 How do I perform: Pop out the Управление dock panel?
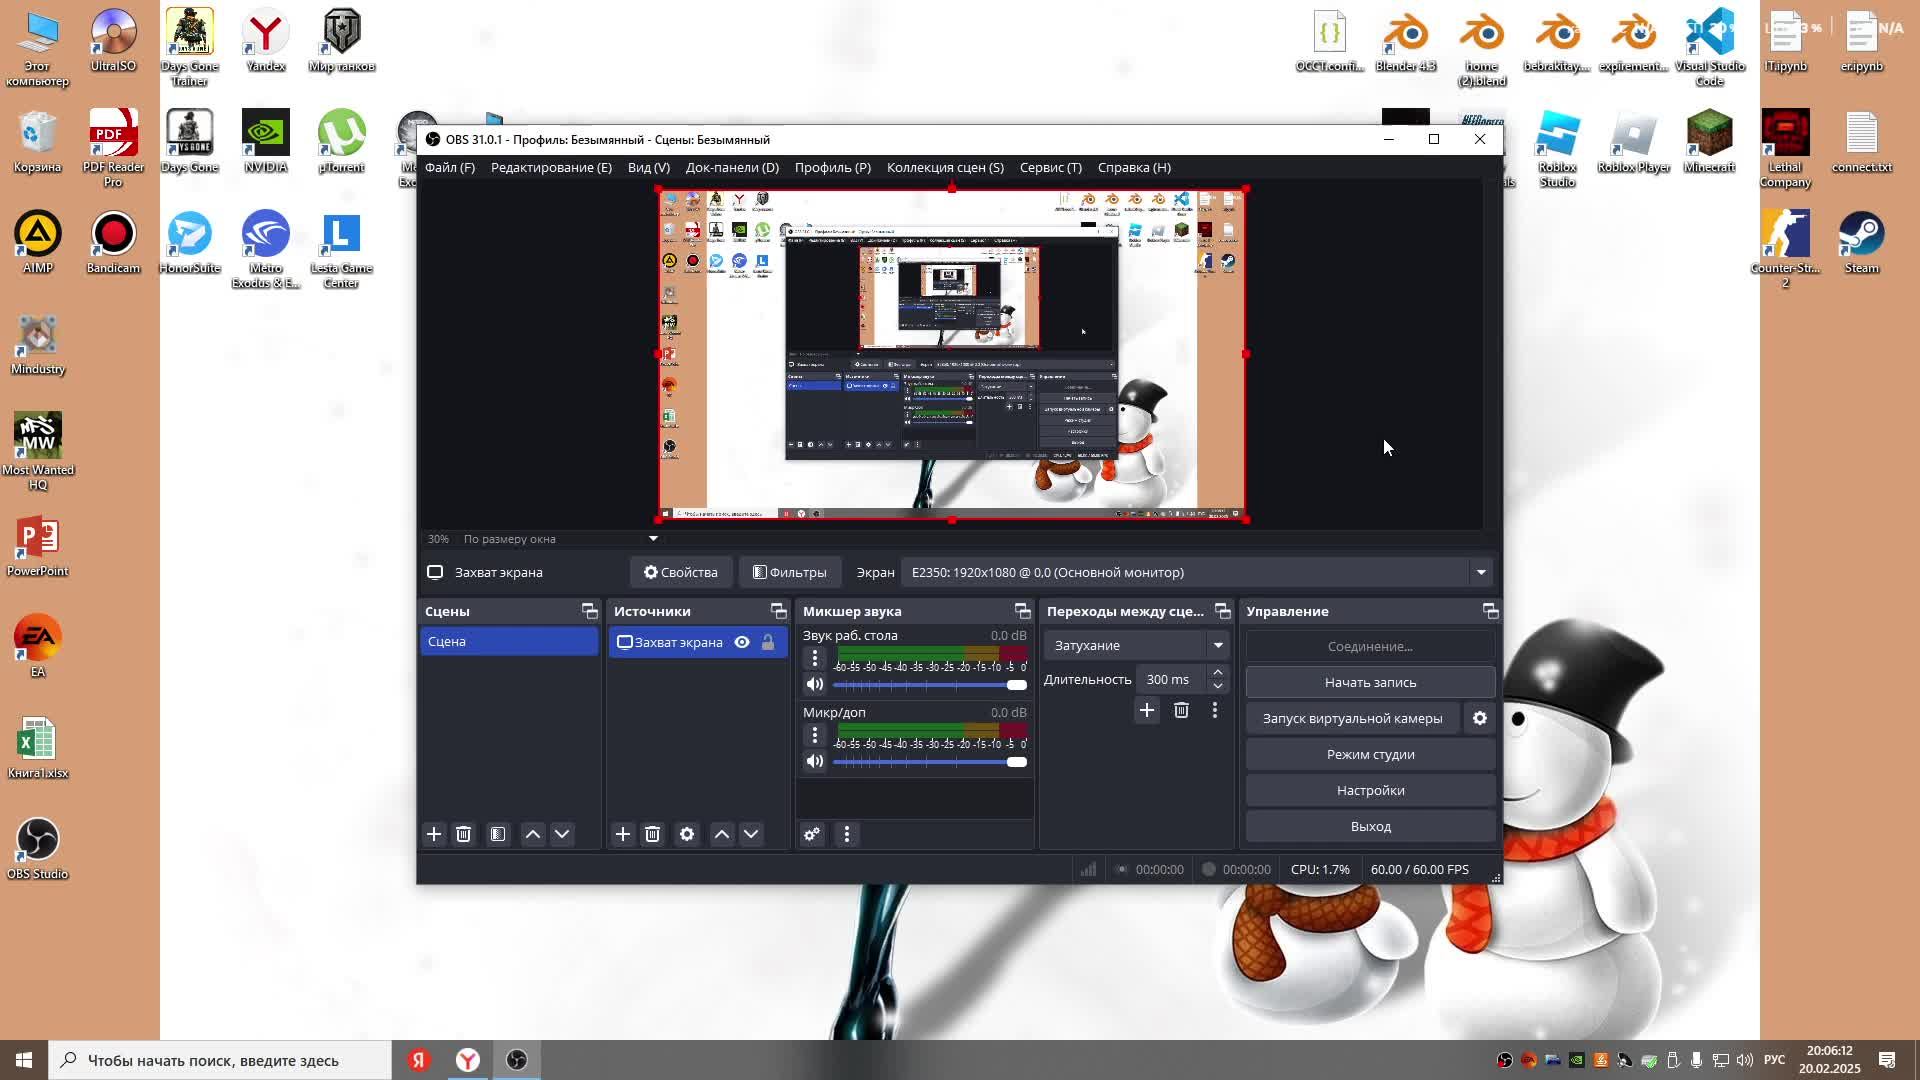1490,611
